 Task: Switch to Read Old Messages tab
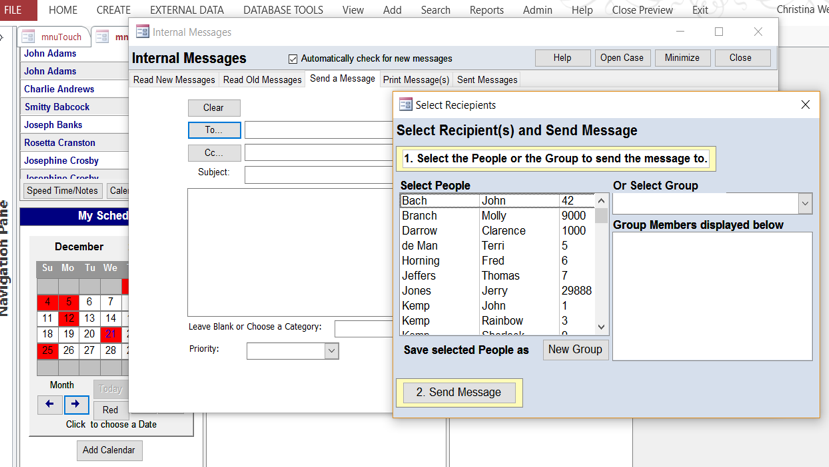point(262,80)
